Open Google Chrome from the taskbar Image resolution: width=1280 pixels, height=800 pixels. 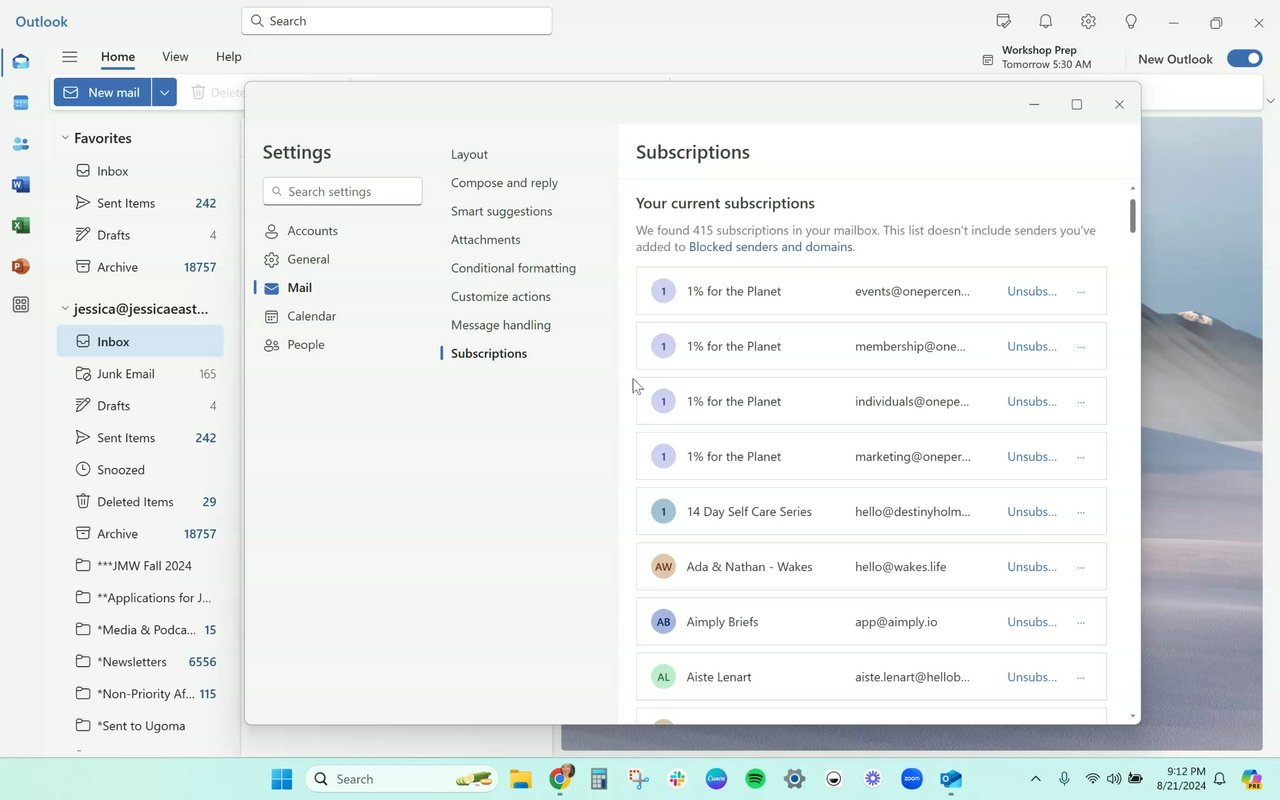pos(561,778)
